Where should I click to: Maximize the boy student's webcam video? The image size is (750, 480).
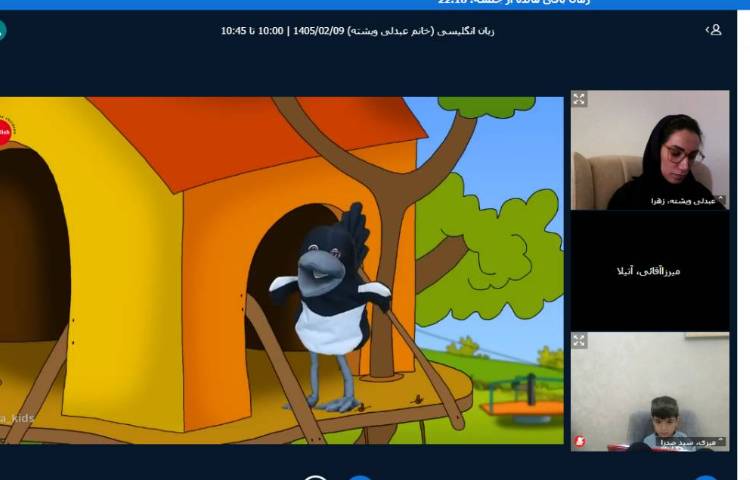click(579, 340)
